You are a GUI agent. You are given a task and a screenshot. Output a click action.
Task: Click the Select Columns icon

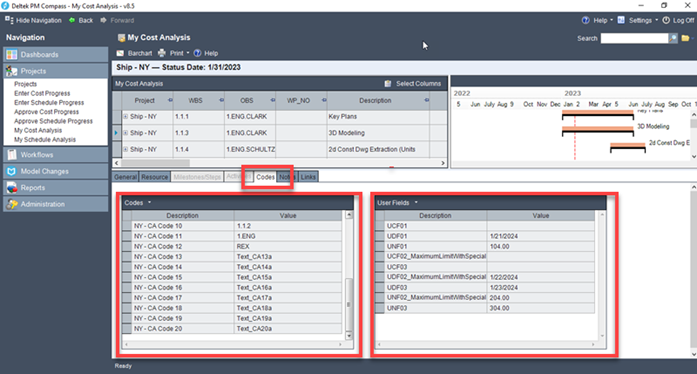(x=388, y=84)
